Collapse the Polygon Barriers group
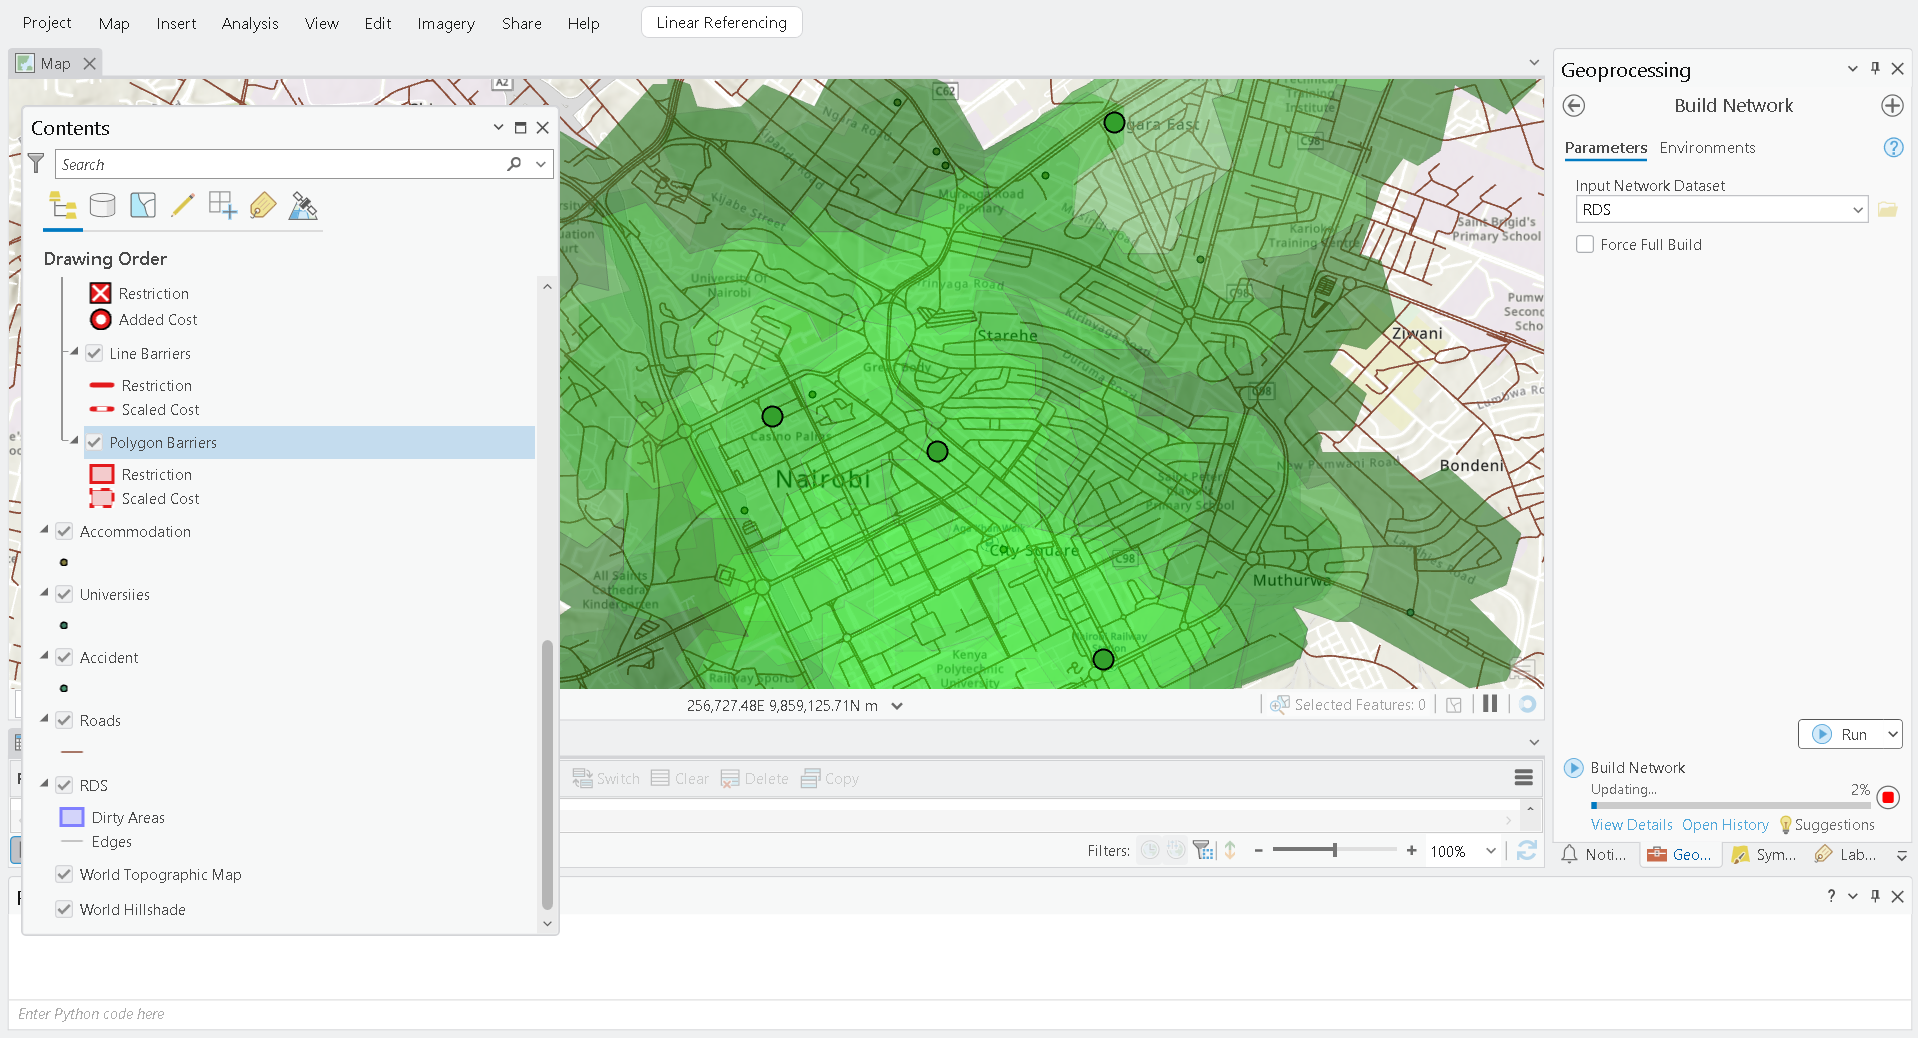The height and width of the screenshot is (1038, 1918). (74, 440)
